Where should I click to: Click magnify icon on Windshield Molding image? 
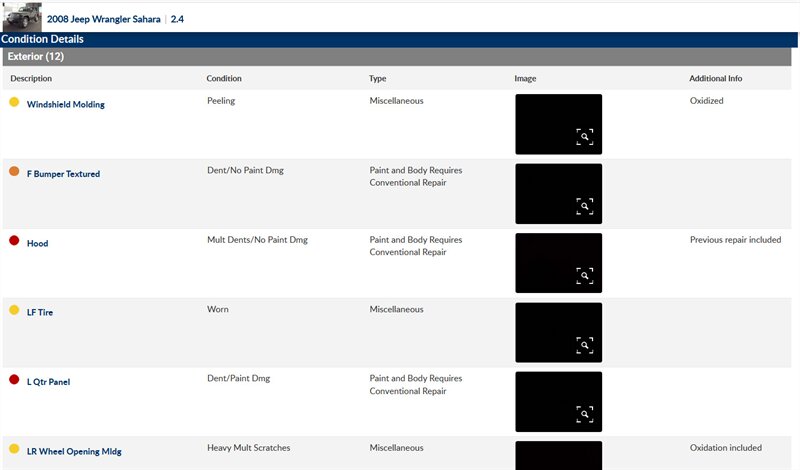pos(585,137)
